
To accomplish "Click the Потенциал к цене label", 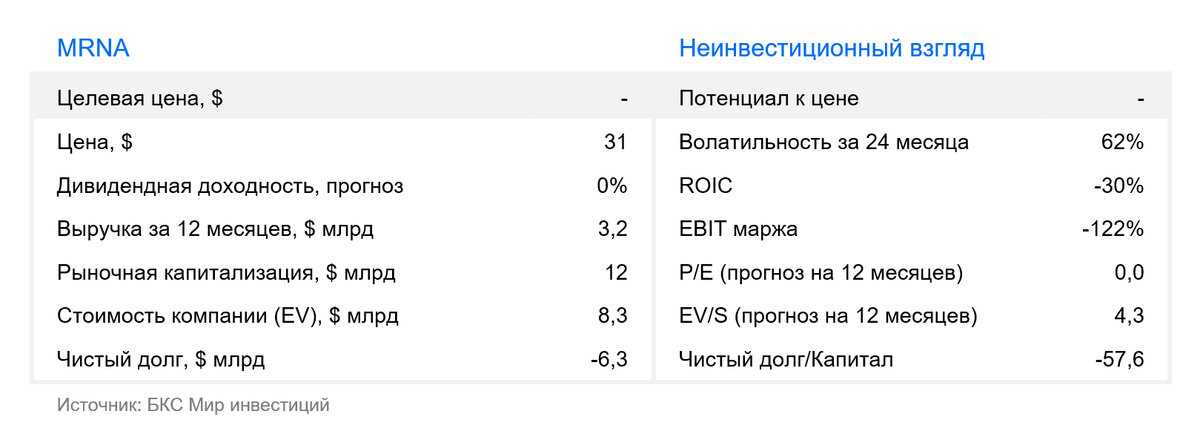I will (x=768, y=99).
